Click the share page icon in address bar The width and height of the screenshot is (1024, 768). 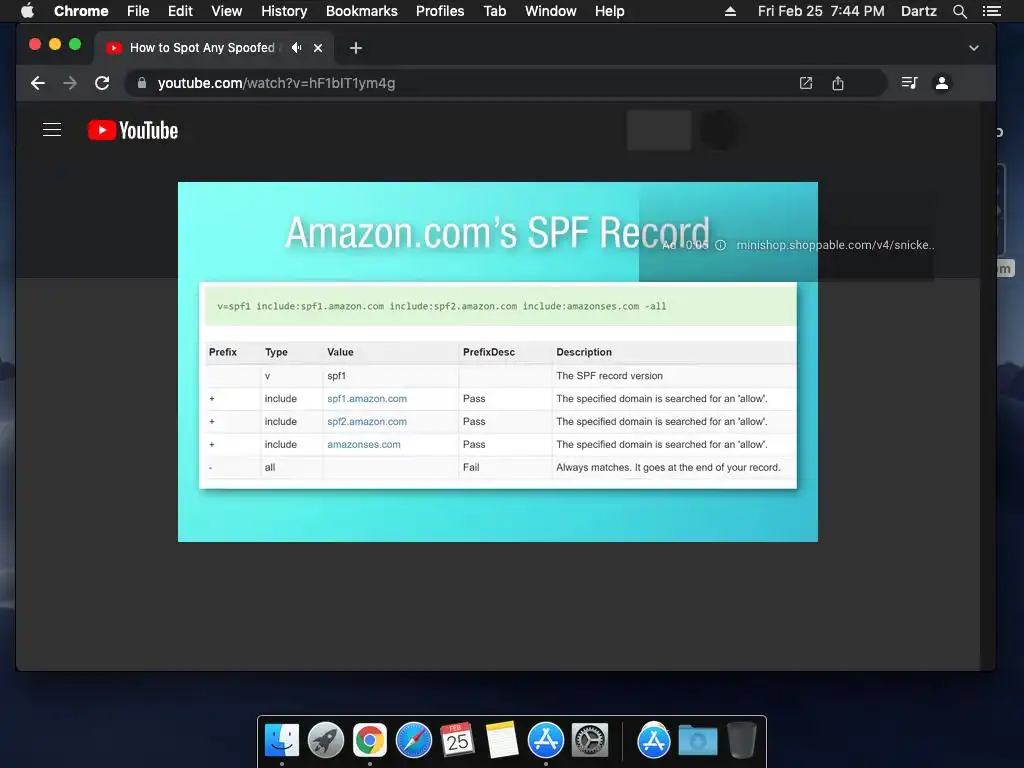(x=838, y=83)
